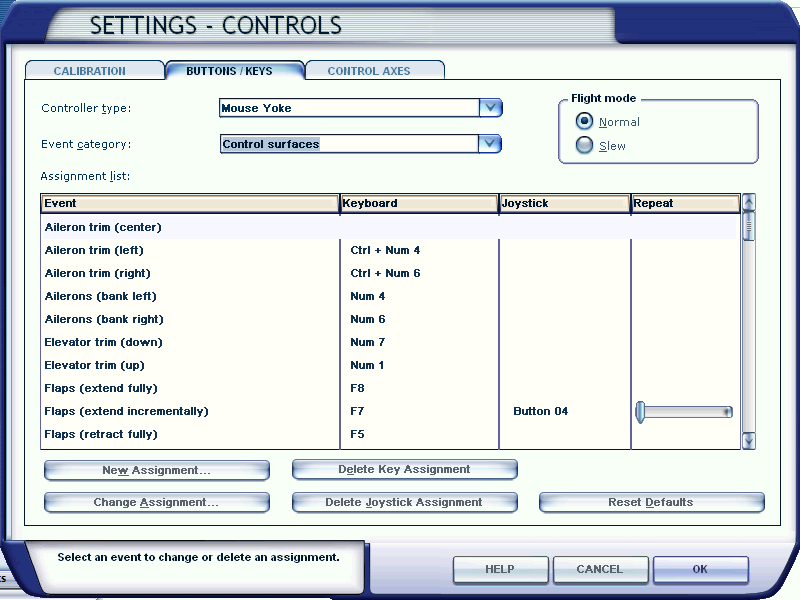
Task: Sort by the Event column header
Action: click(190, 203)
